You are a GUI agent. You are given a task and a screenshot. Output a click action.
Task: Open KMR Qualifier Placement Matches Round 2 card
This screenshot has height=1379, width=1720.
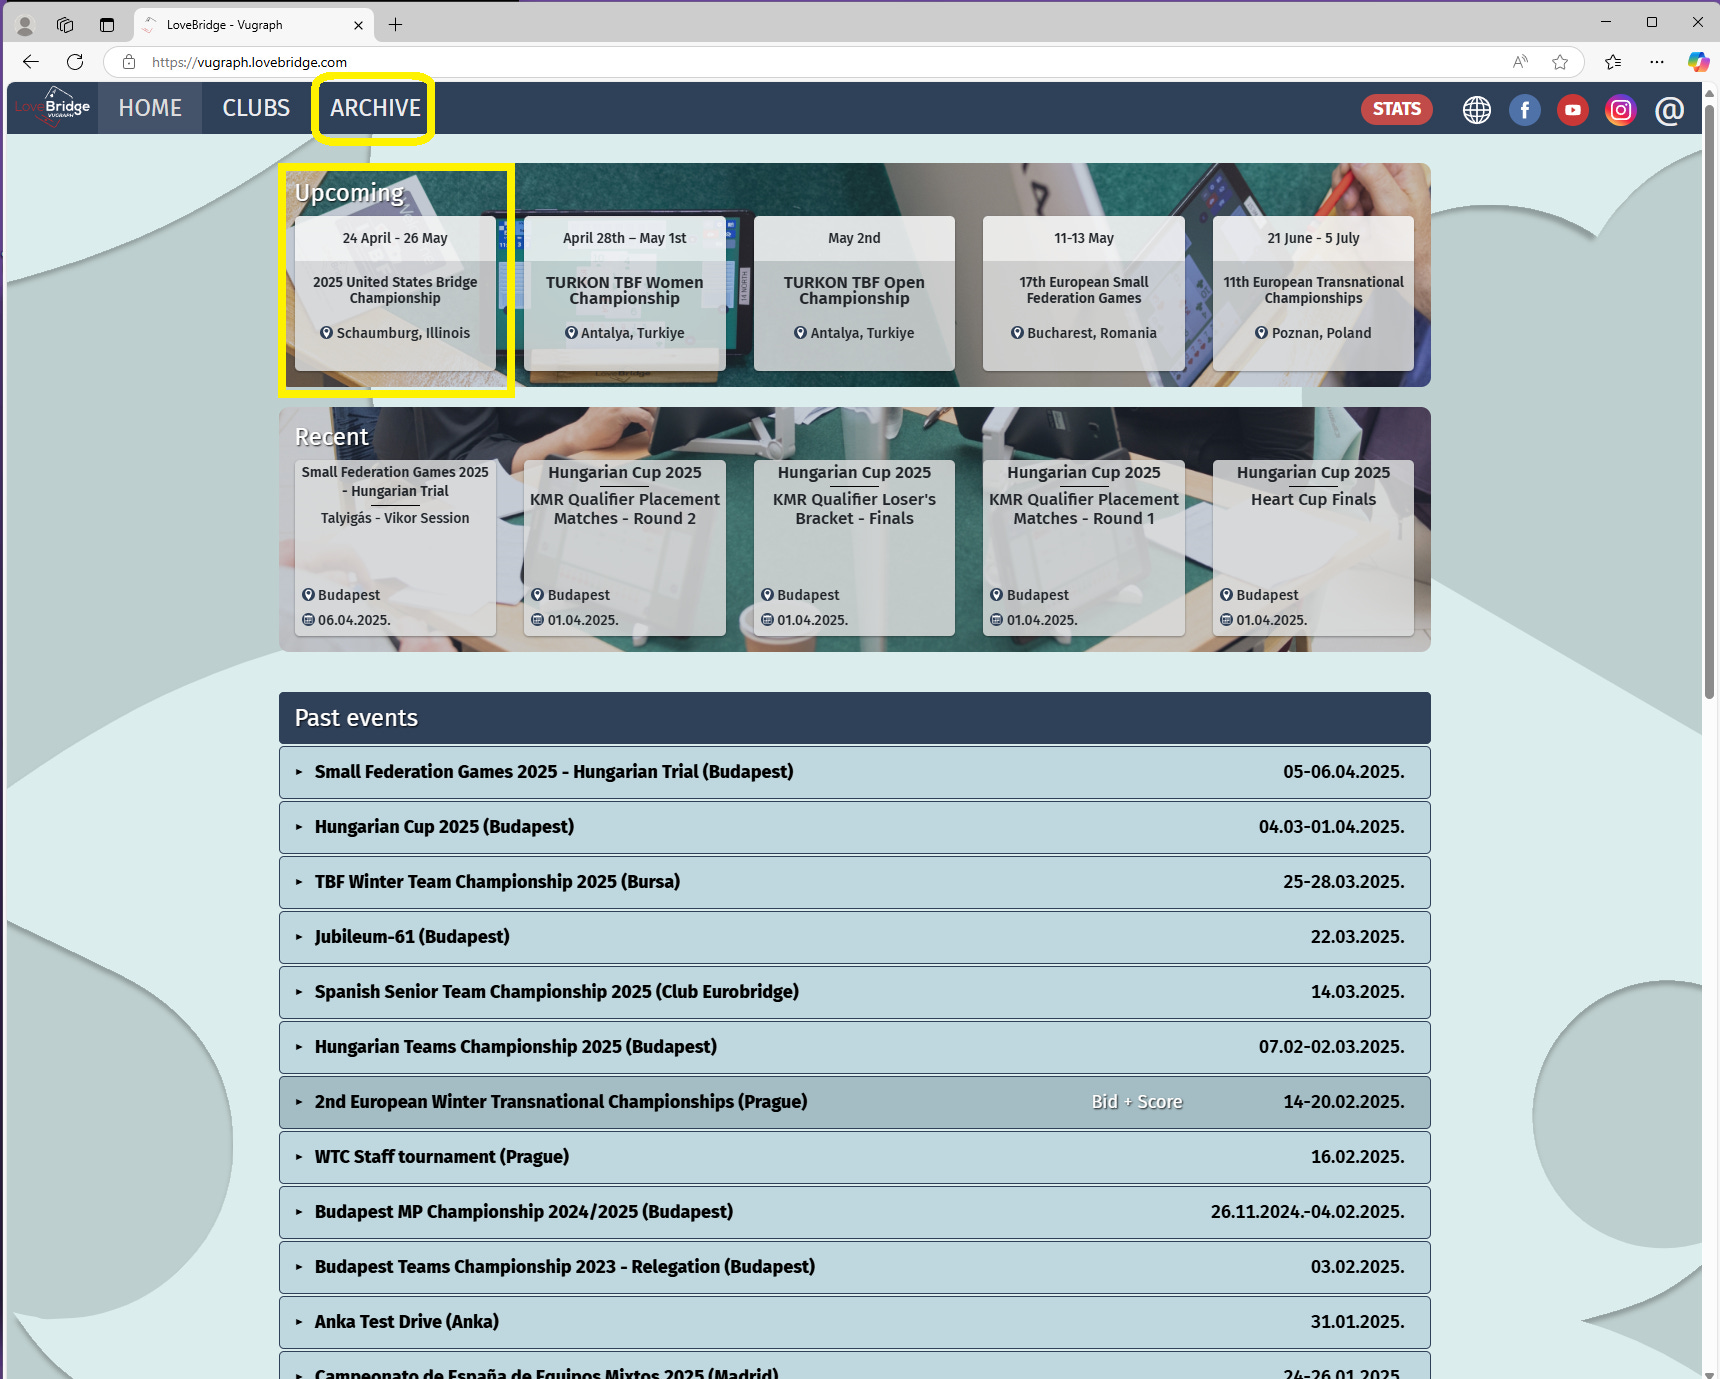tap(625, 548)
